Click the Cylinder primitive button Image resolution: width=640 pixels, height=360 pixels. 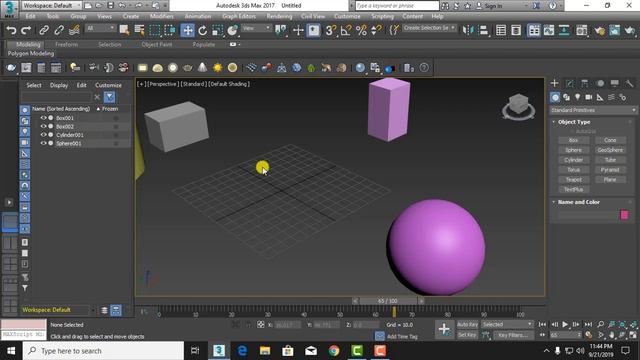click(573, 160)
